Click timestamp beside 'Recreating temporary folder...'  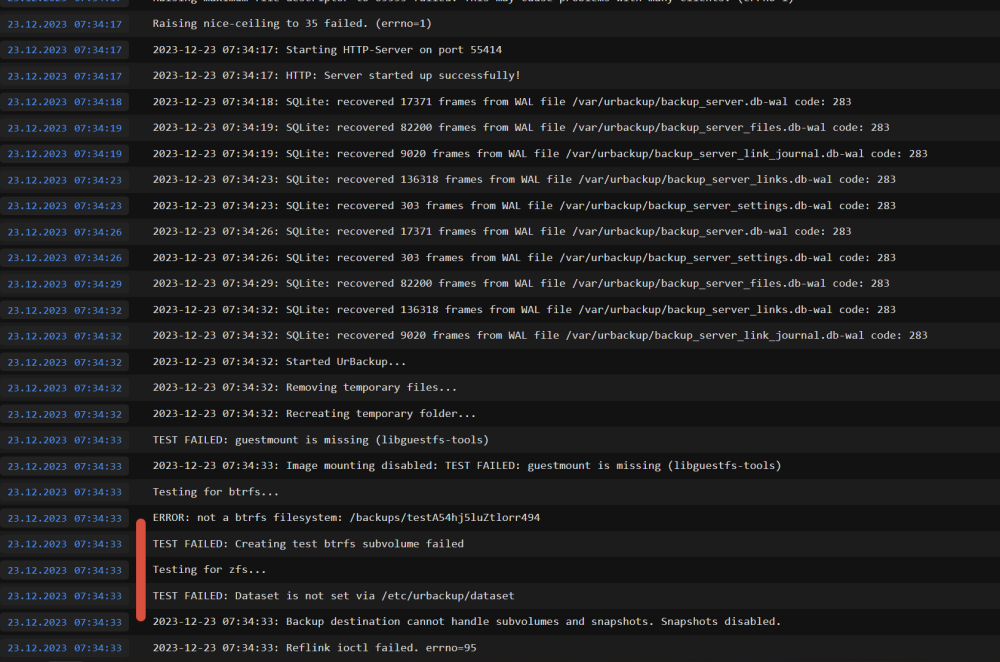(x=64, y=414)
